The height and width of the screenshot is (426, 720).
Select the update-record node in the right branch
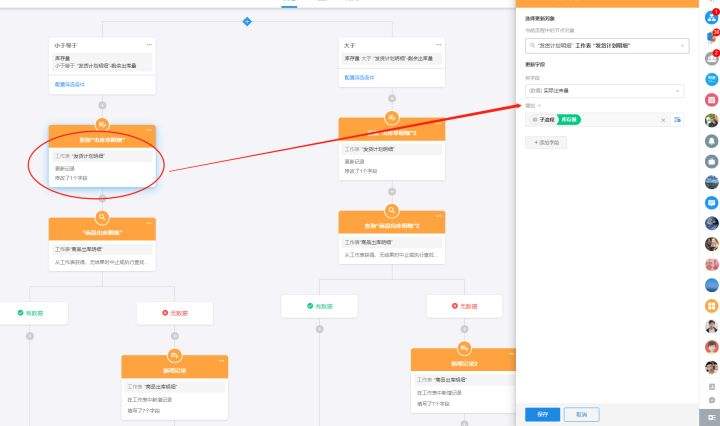pyautogui.click(x=392, y=149)
